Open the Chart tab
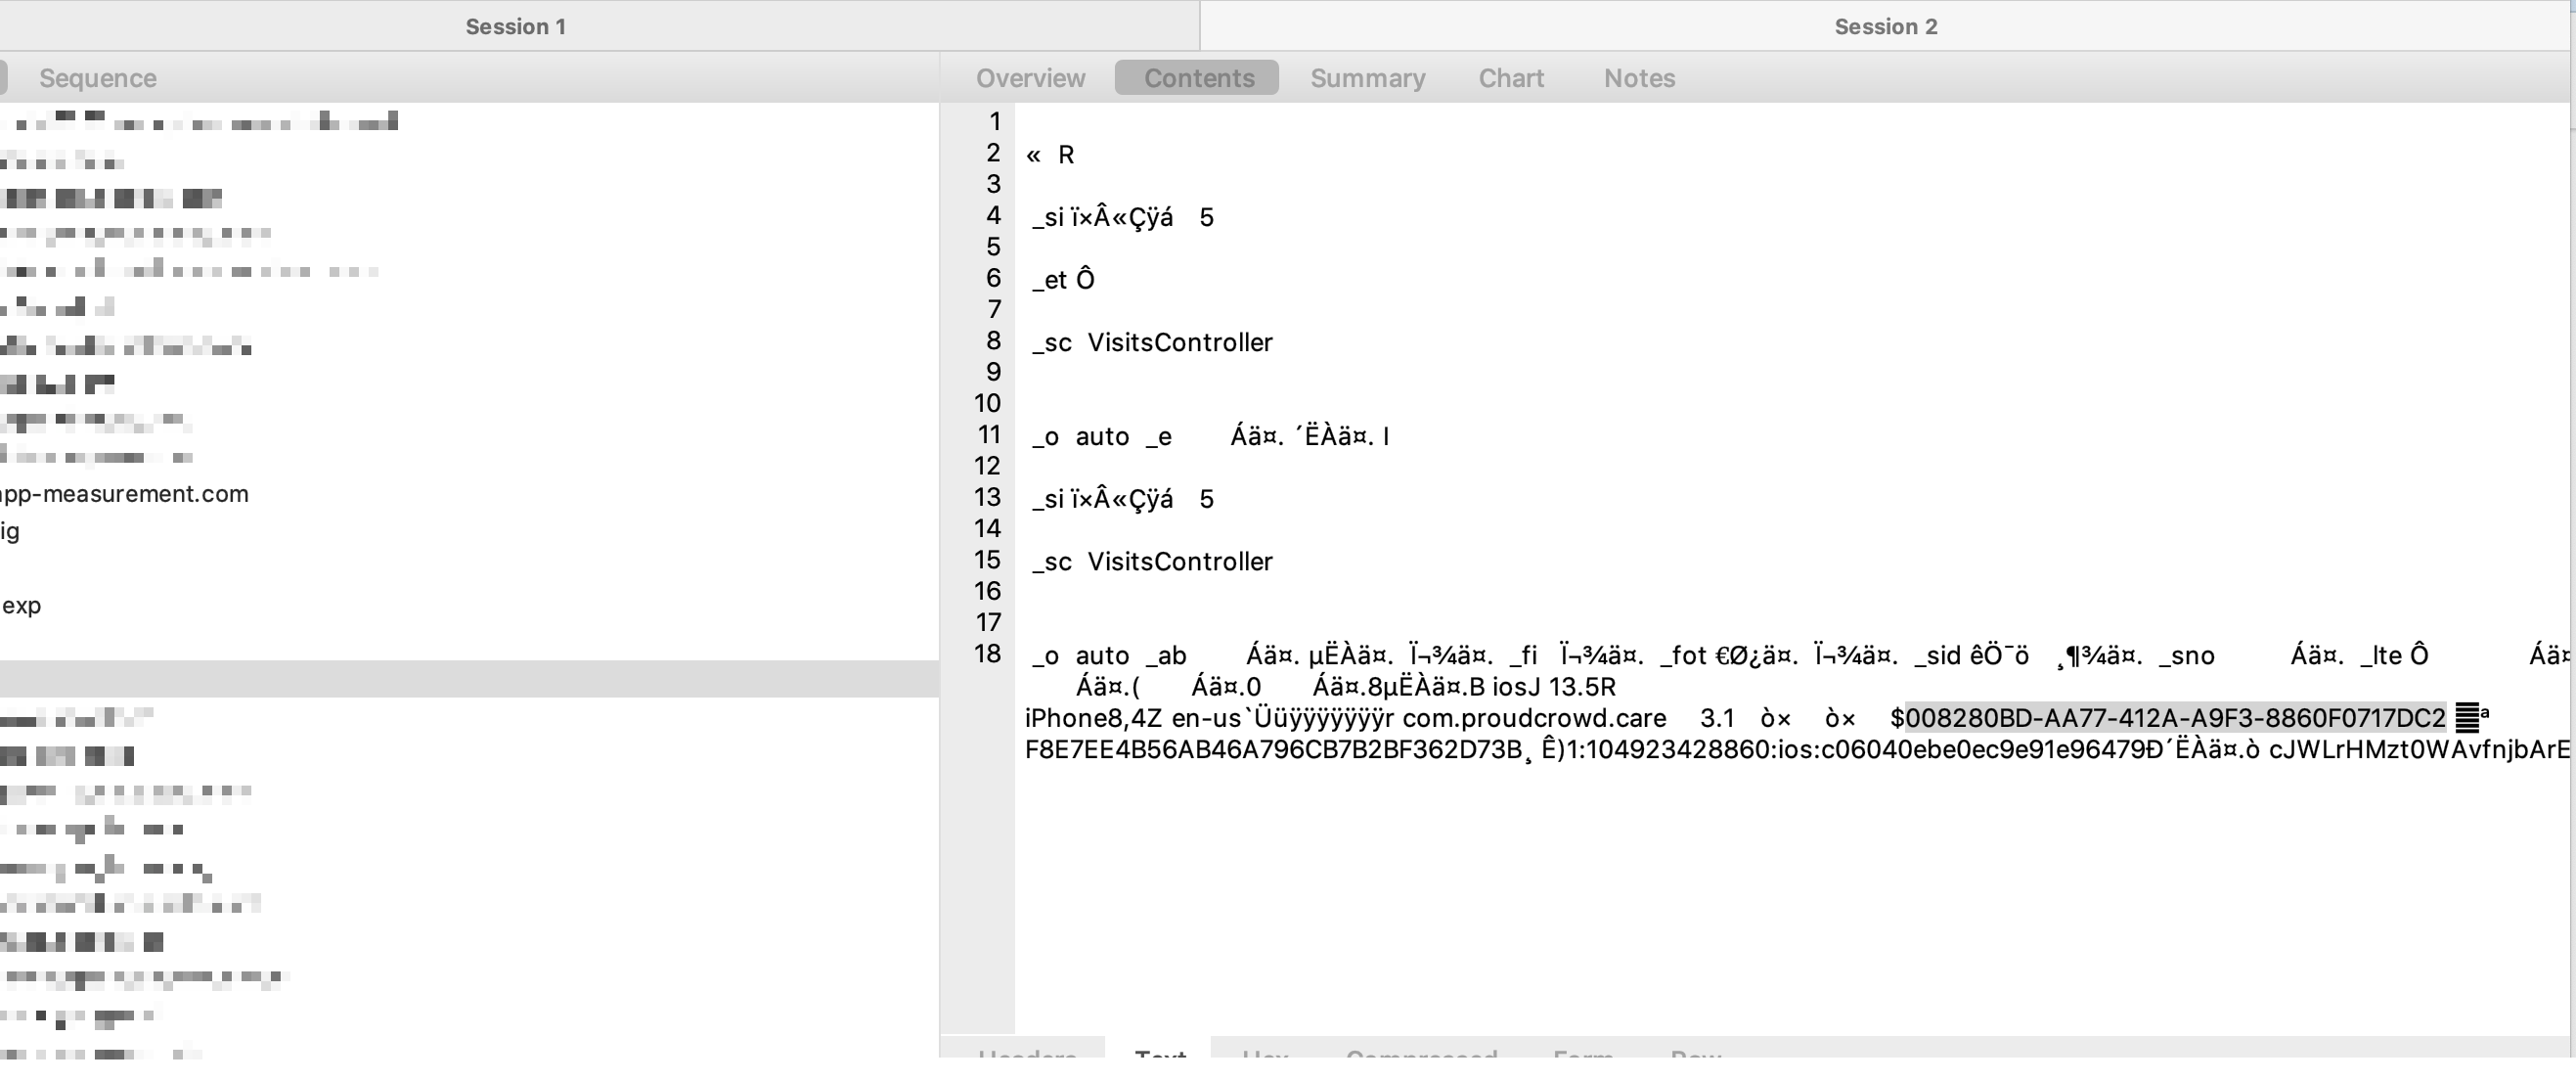The height and width of the screenshot is (1082, 2576). coord(1508,77)
